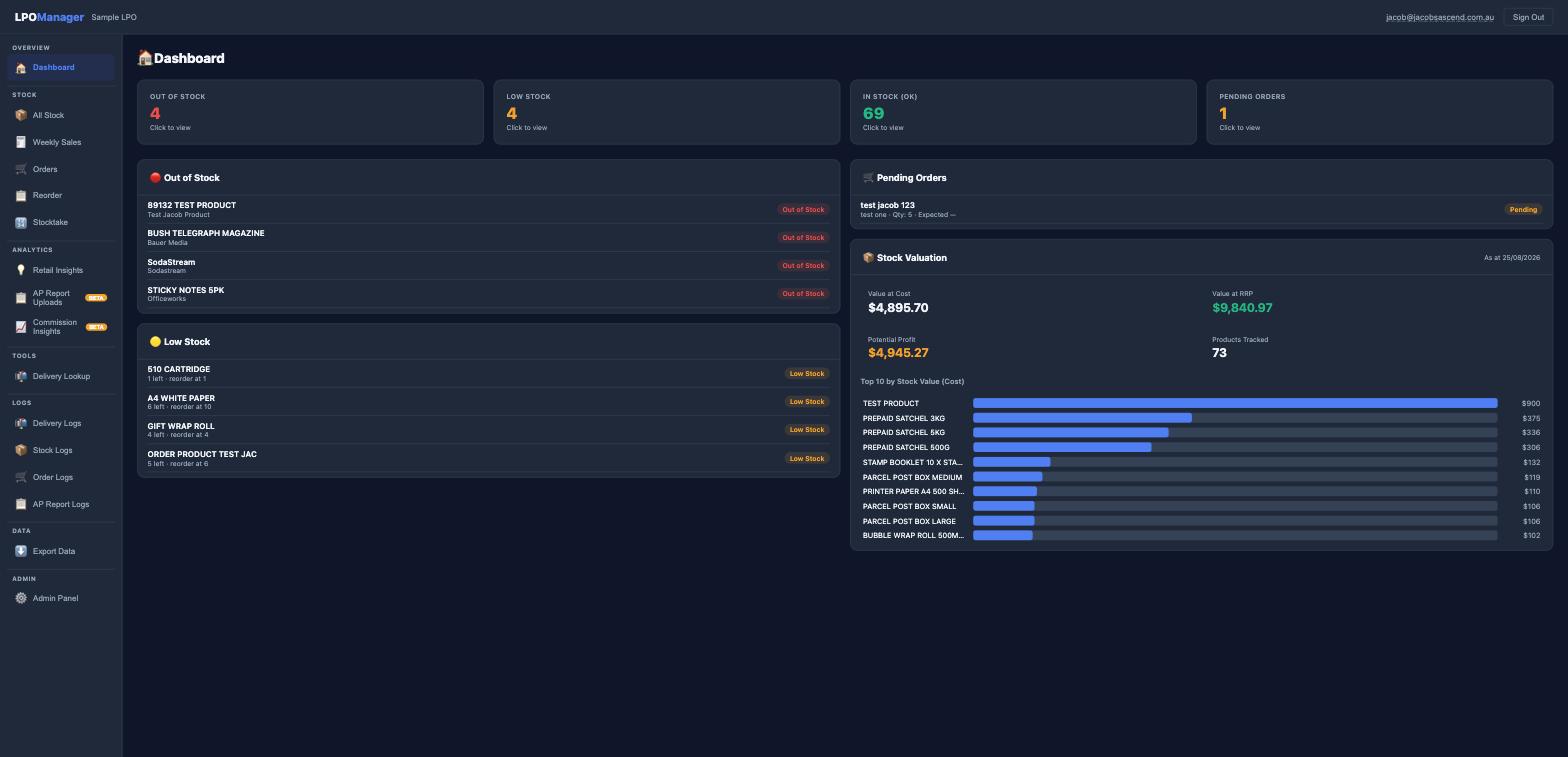1568x757 pixels.
Task: Open the Low Stock summary card
Action: pyautogui.click(x=667, y=112)
